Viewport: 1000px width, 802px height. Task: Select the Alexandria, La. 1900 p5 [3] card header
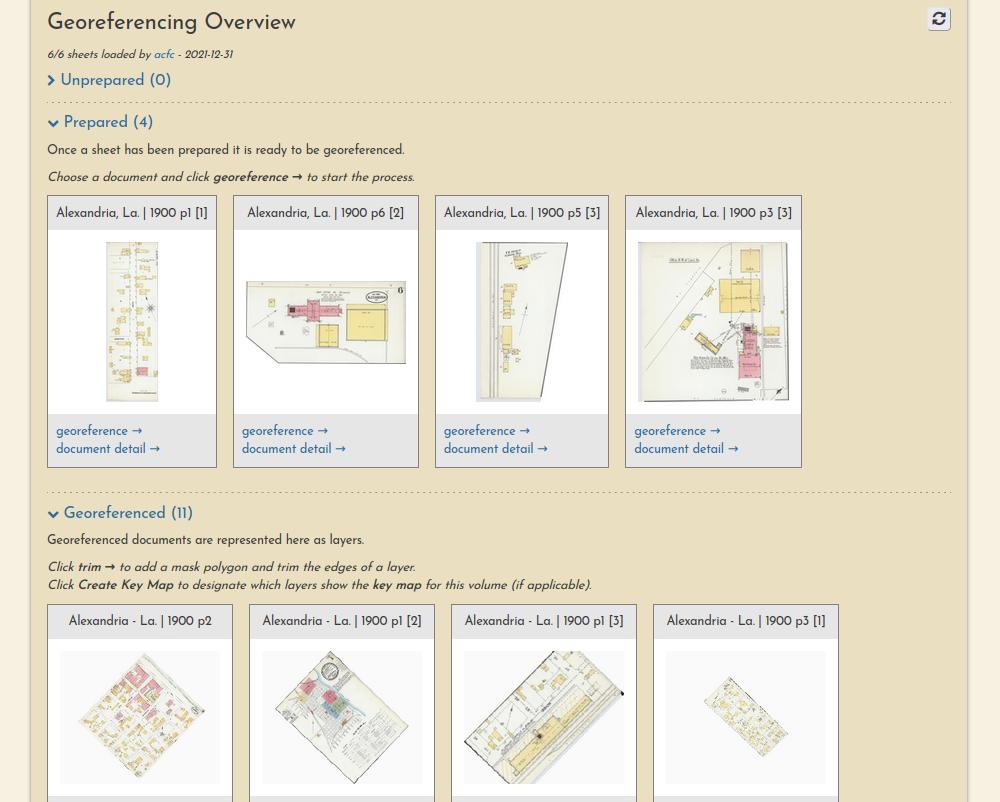521,212
